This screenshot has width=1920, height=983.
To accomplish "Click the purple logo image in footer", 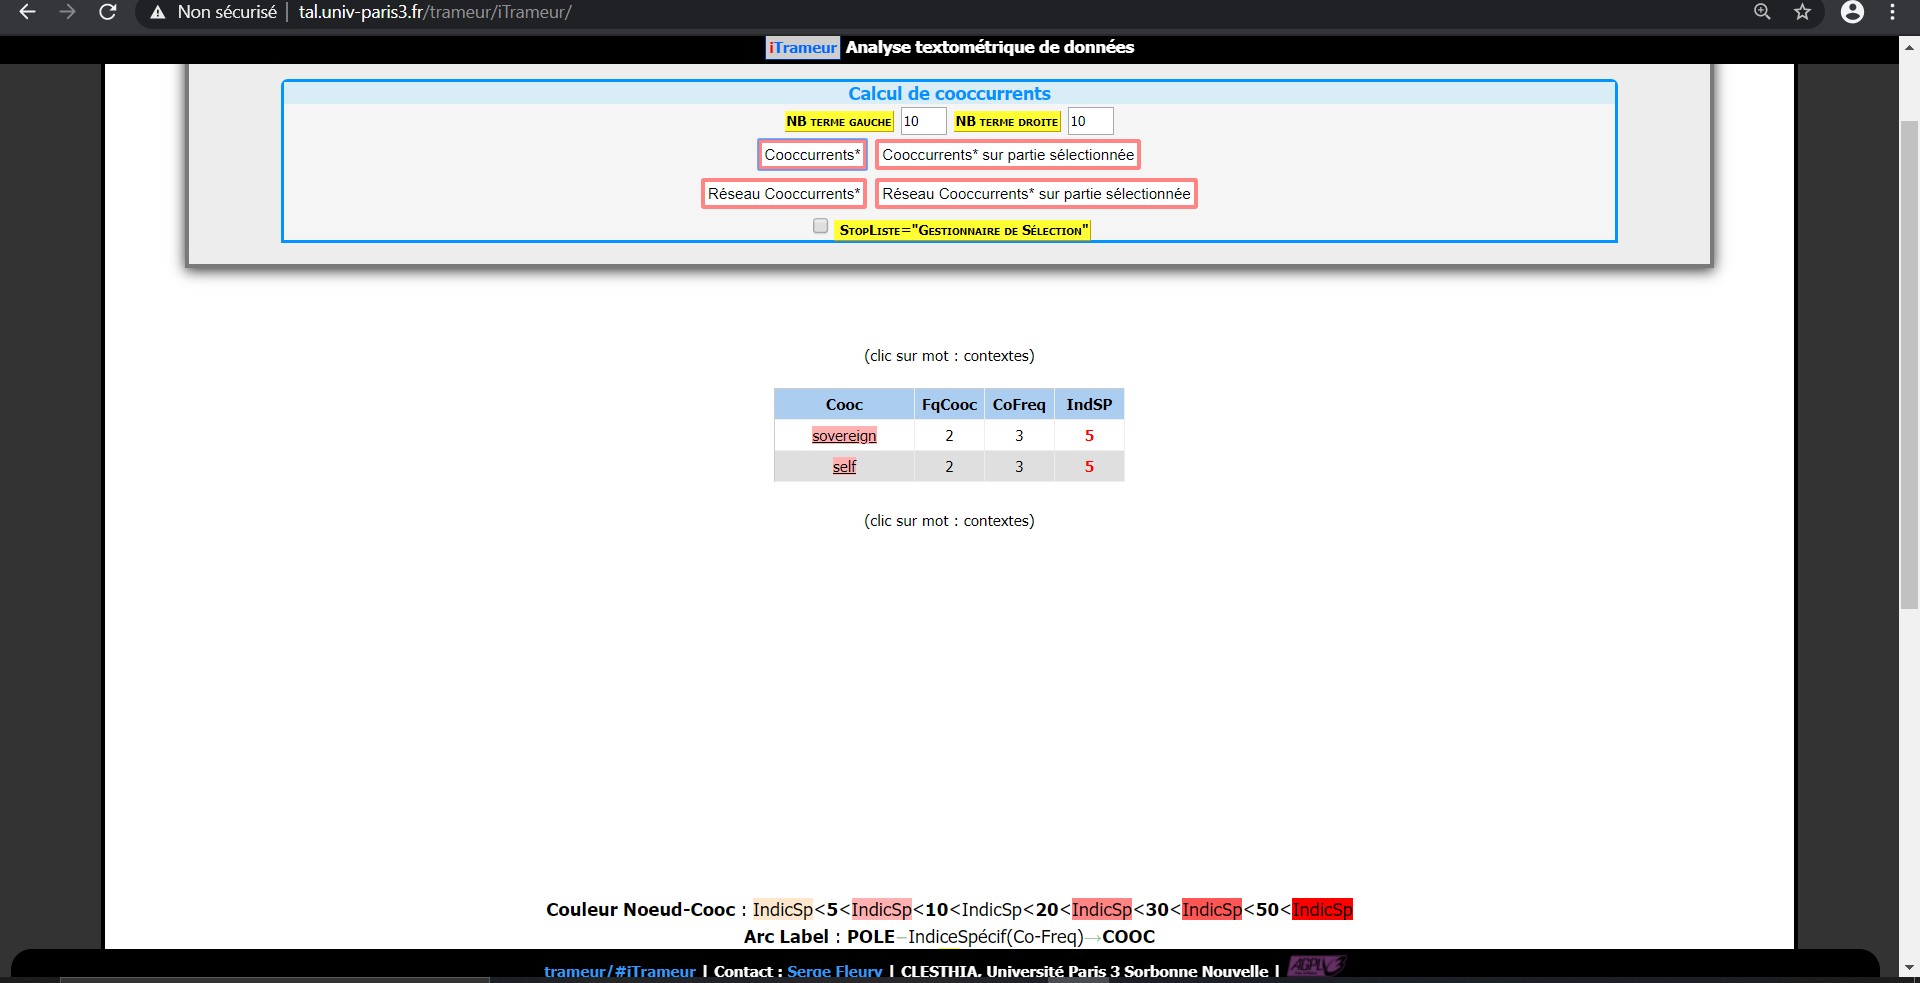I will pos(1316,966).
